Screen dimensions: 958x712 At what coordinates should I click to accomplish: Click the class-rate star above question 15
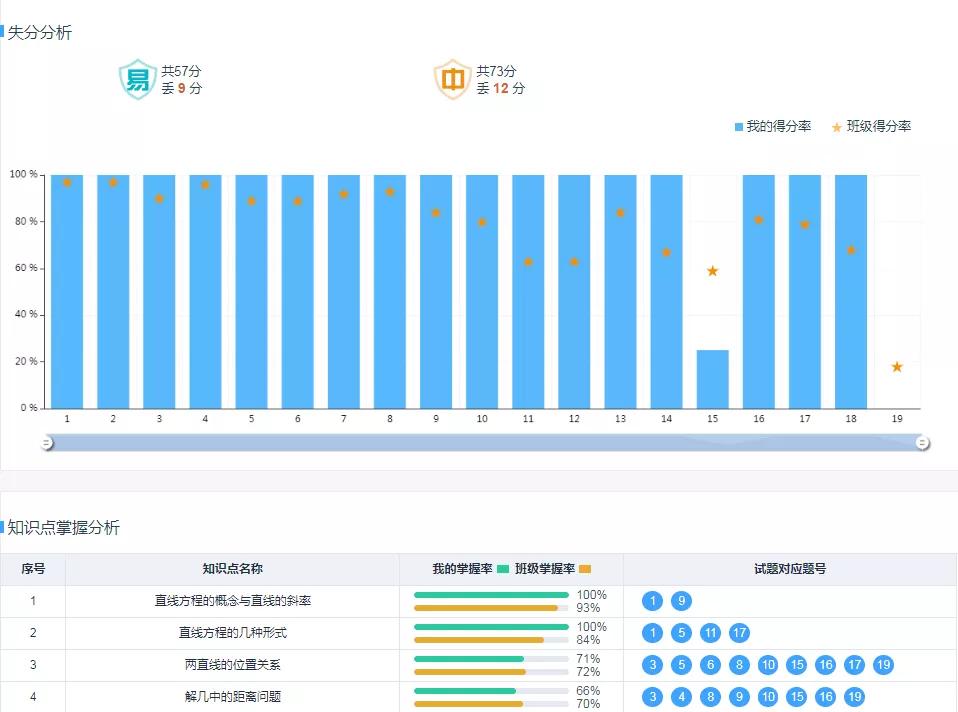click(712, 271)
